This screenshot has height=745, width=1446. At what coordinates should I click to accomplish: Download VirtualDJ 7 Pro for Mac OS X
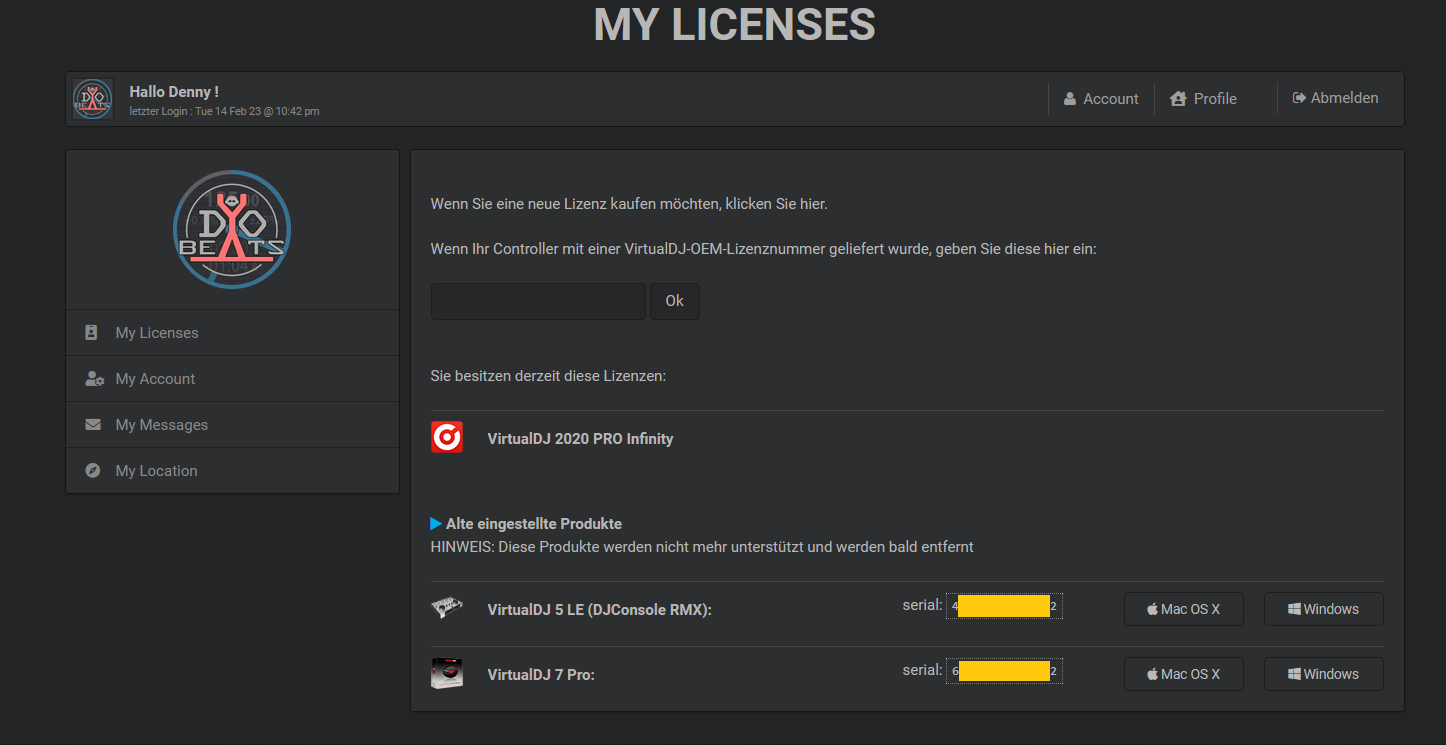point(1183,674)
